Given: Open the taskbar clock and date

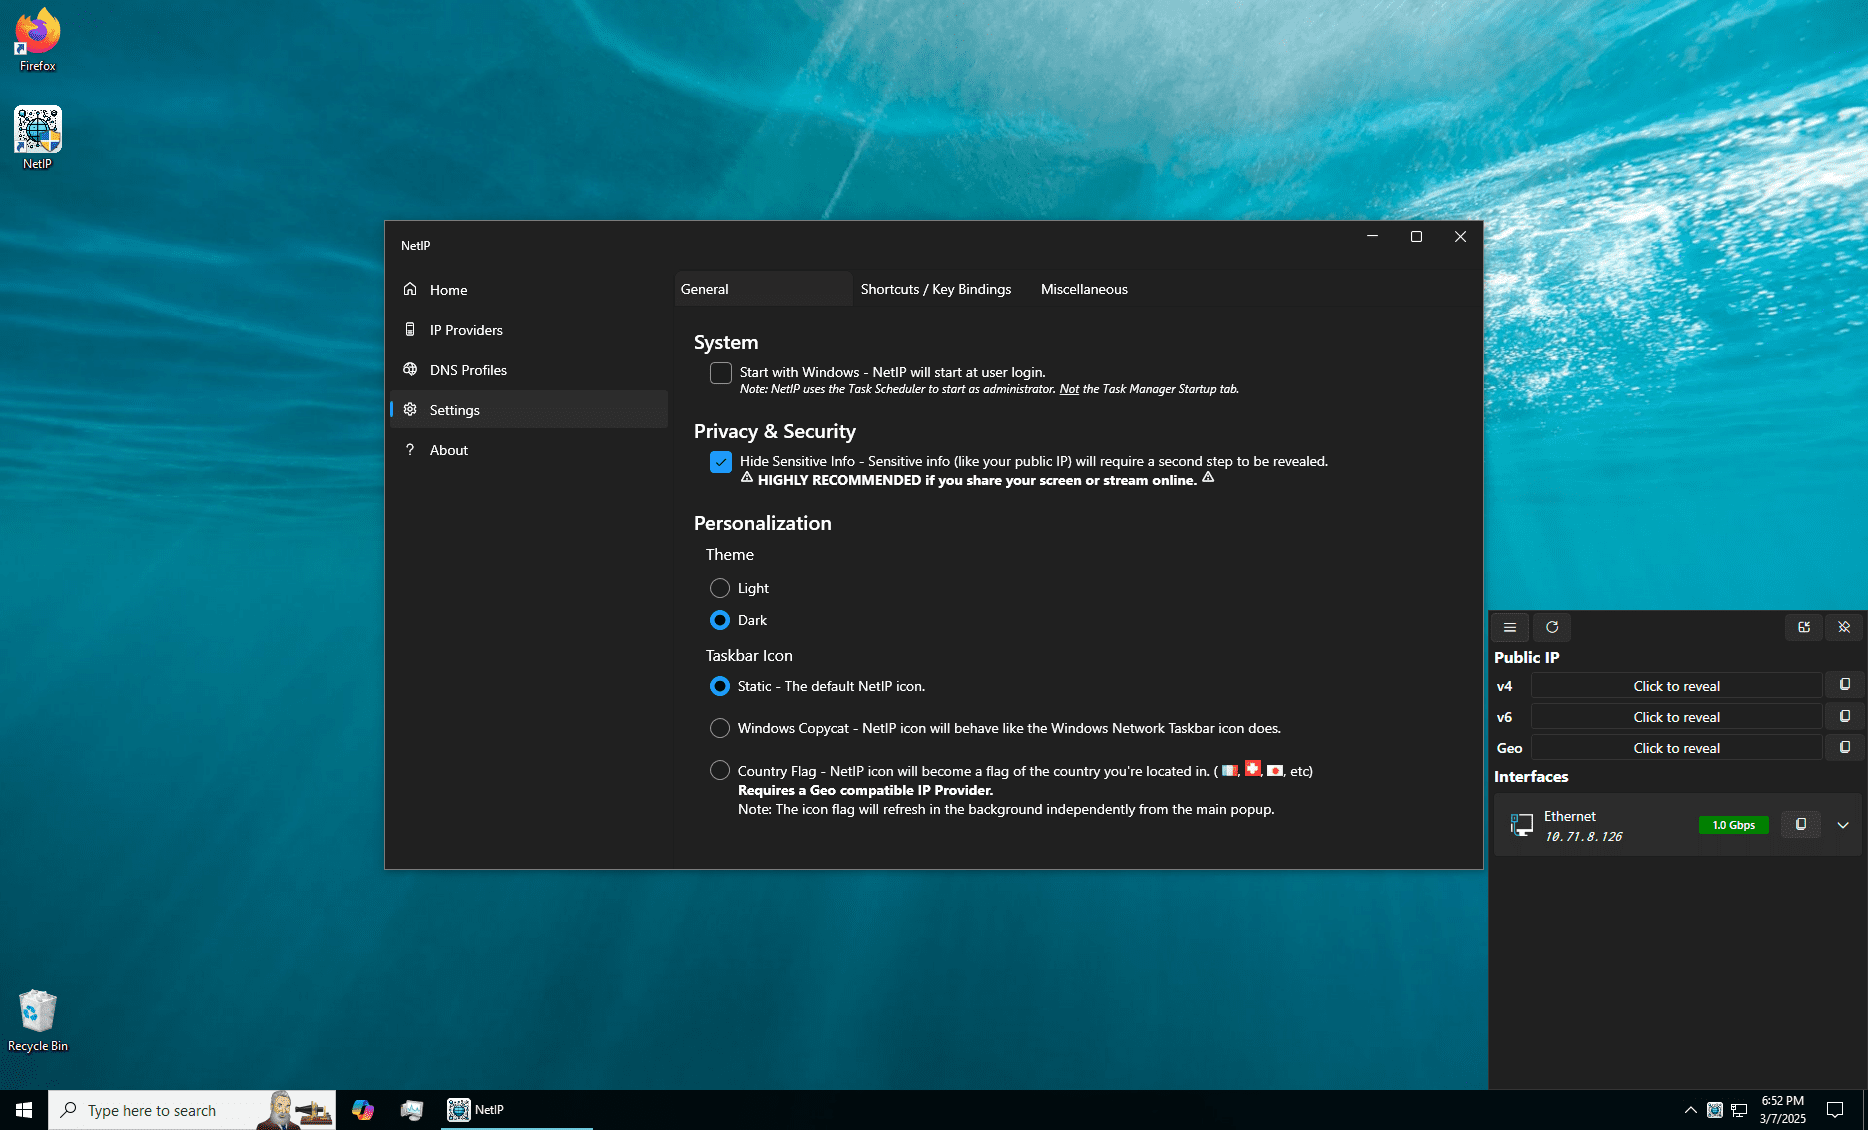Looking at the screenshot, I should [1783, 1110].
